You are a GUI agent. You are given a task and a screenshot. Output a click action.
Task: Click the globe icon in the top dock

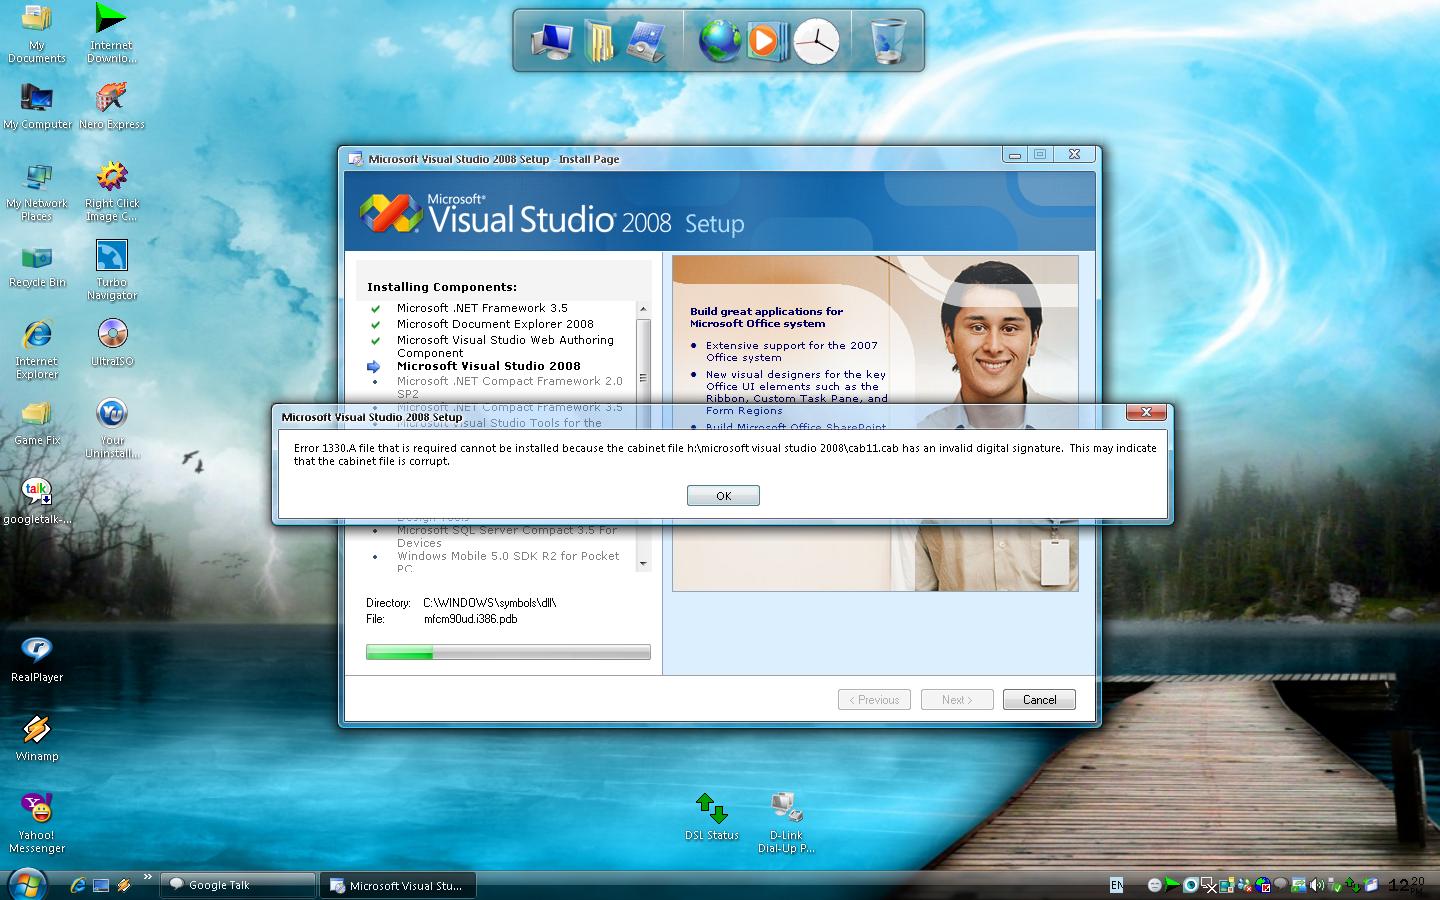[x=719, y=41]
